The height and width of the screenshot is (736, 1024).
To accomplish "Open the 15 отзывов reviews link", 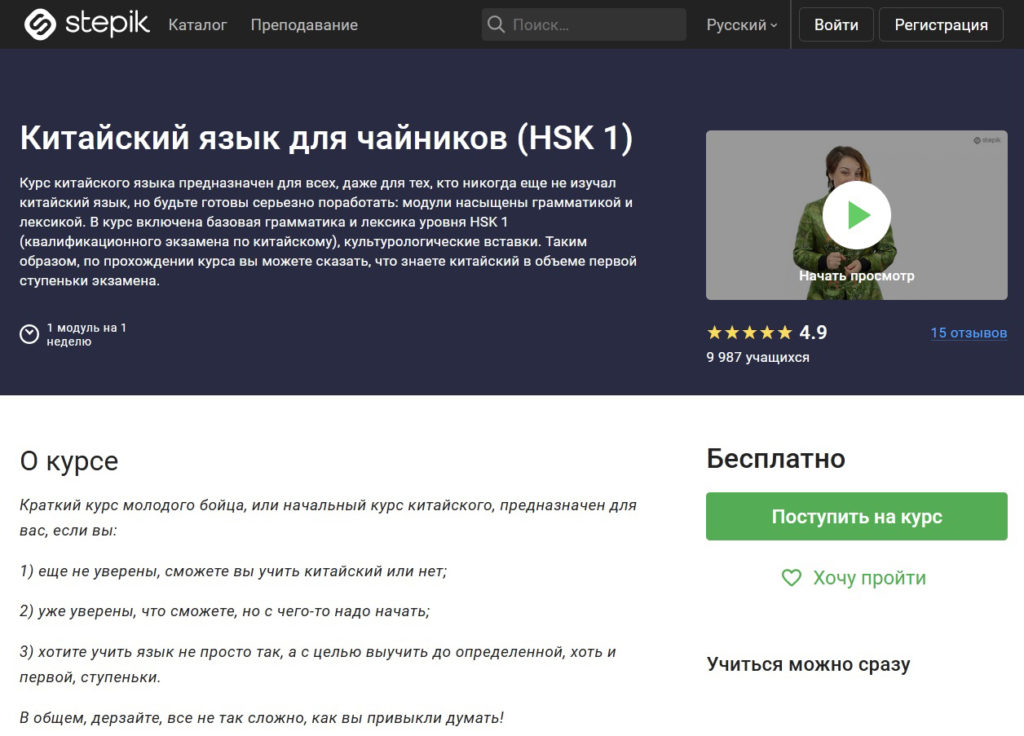I will 968,333.
